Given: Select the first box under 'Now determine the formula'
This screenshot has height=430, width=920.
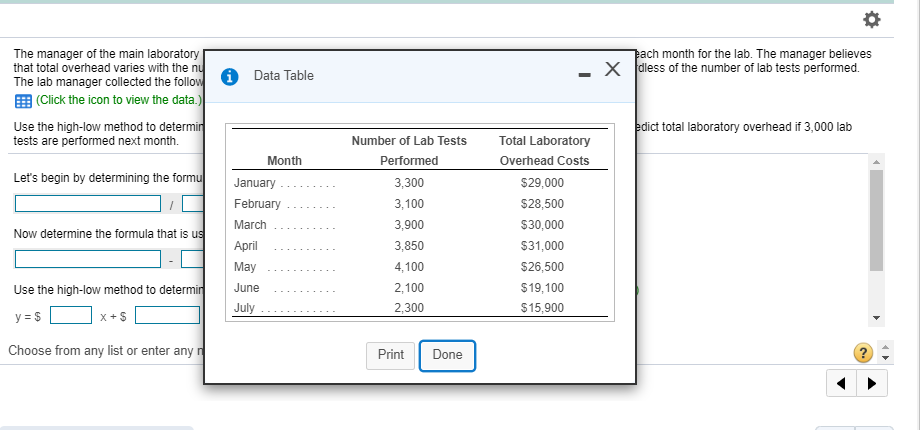Looking at the screenshot, I should pyautogui.click(x=88, y=259).
